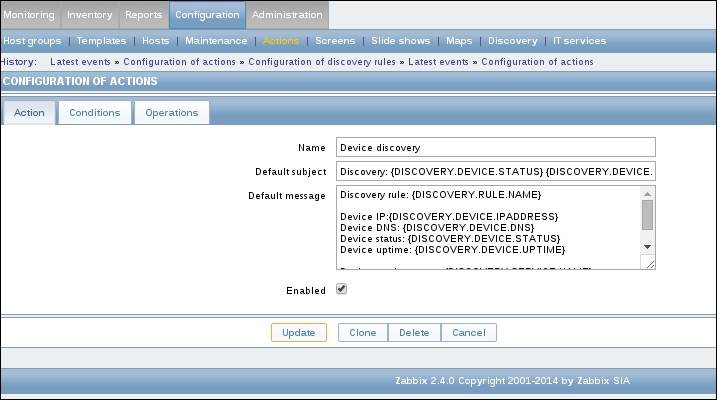
Task: Click into the Name input field
Action: tap(495, 147)
